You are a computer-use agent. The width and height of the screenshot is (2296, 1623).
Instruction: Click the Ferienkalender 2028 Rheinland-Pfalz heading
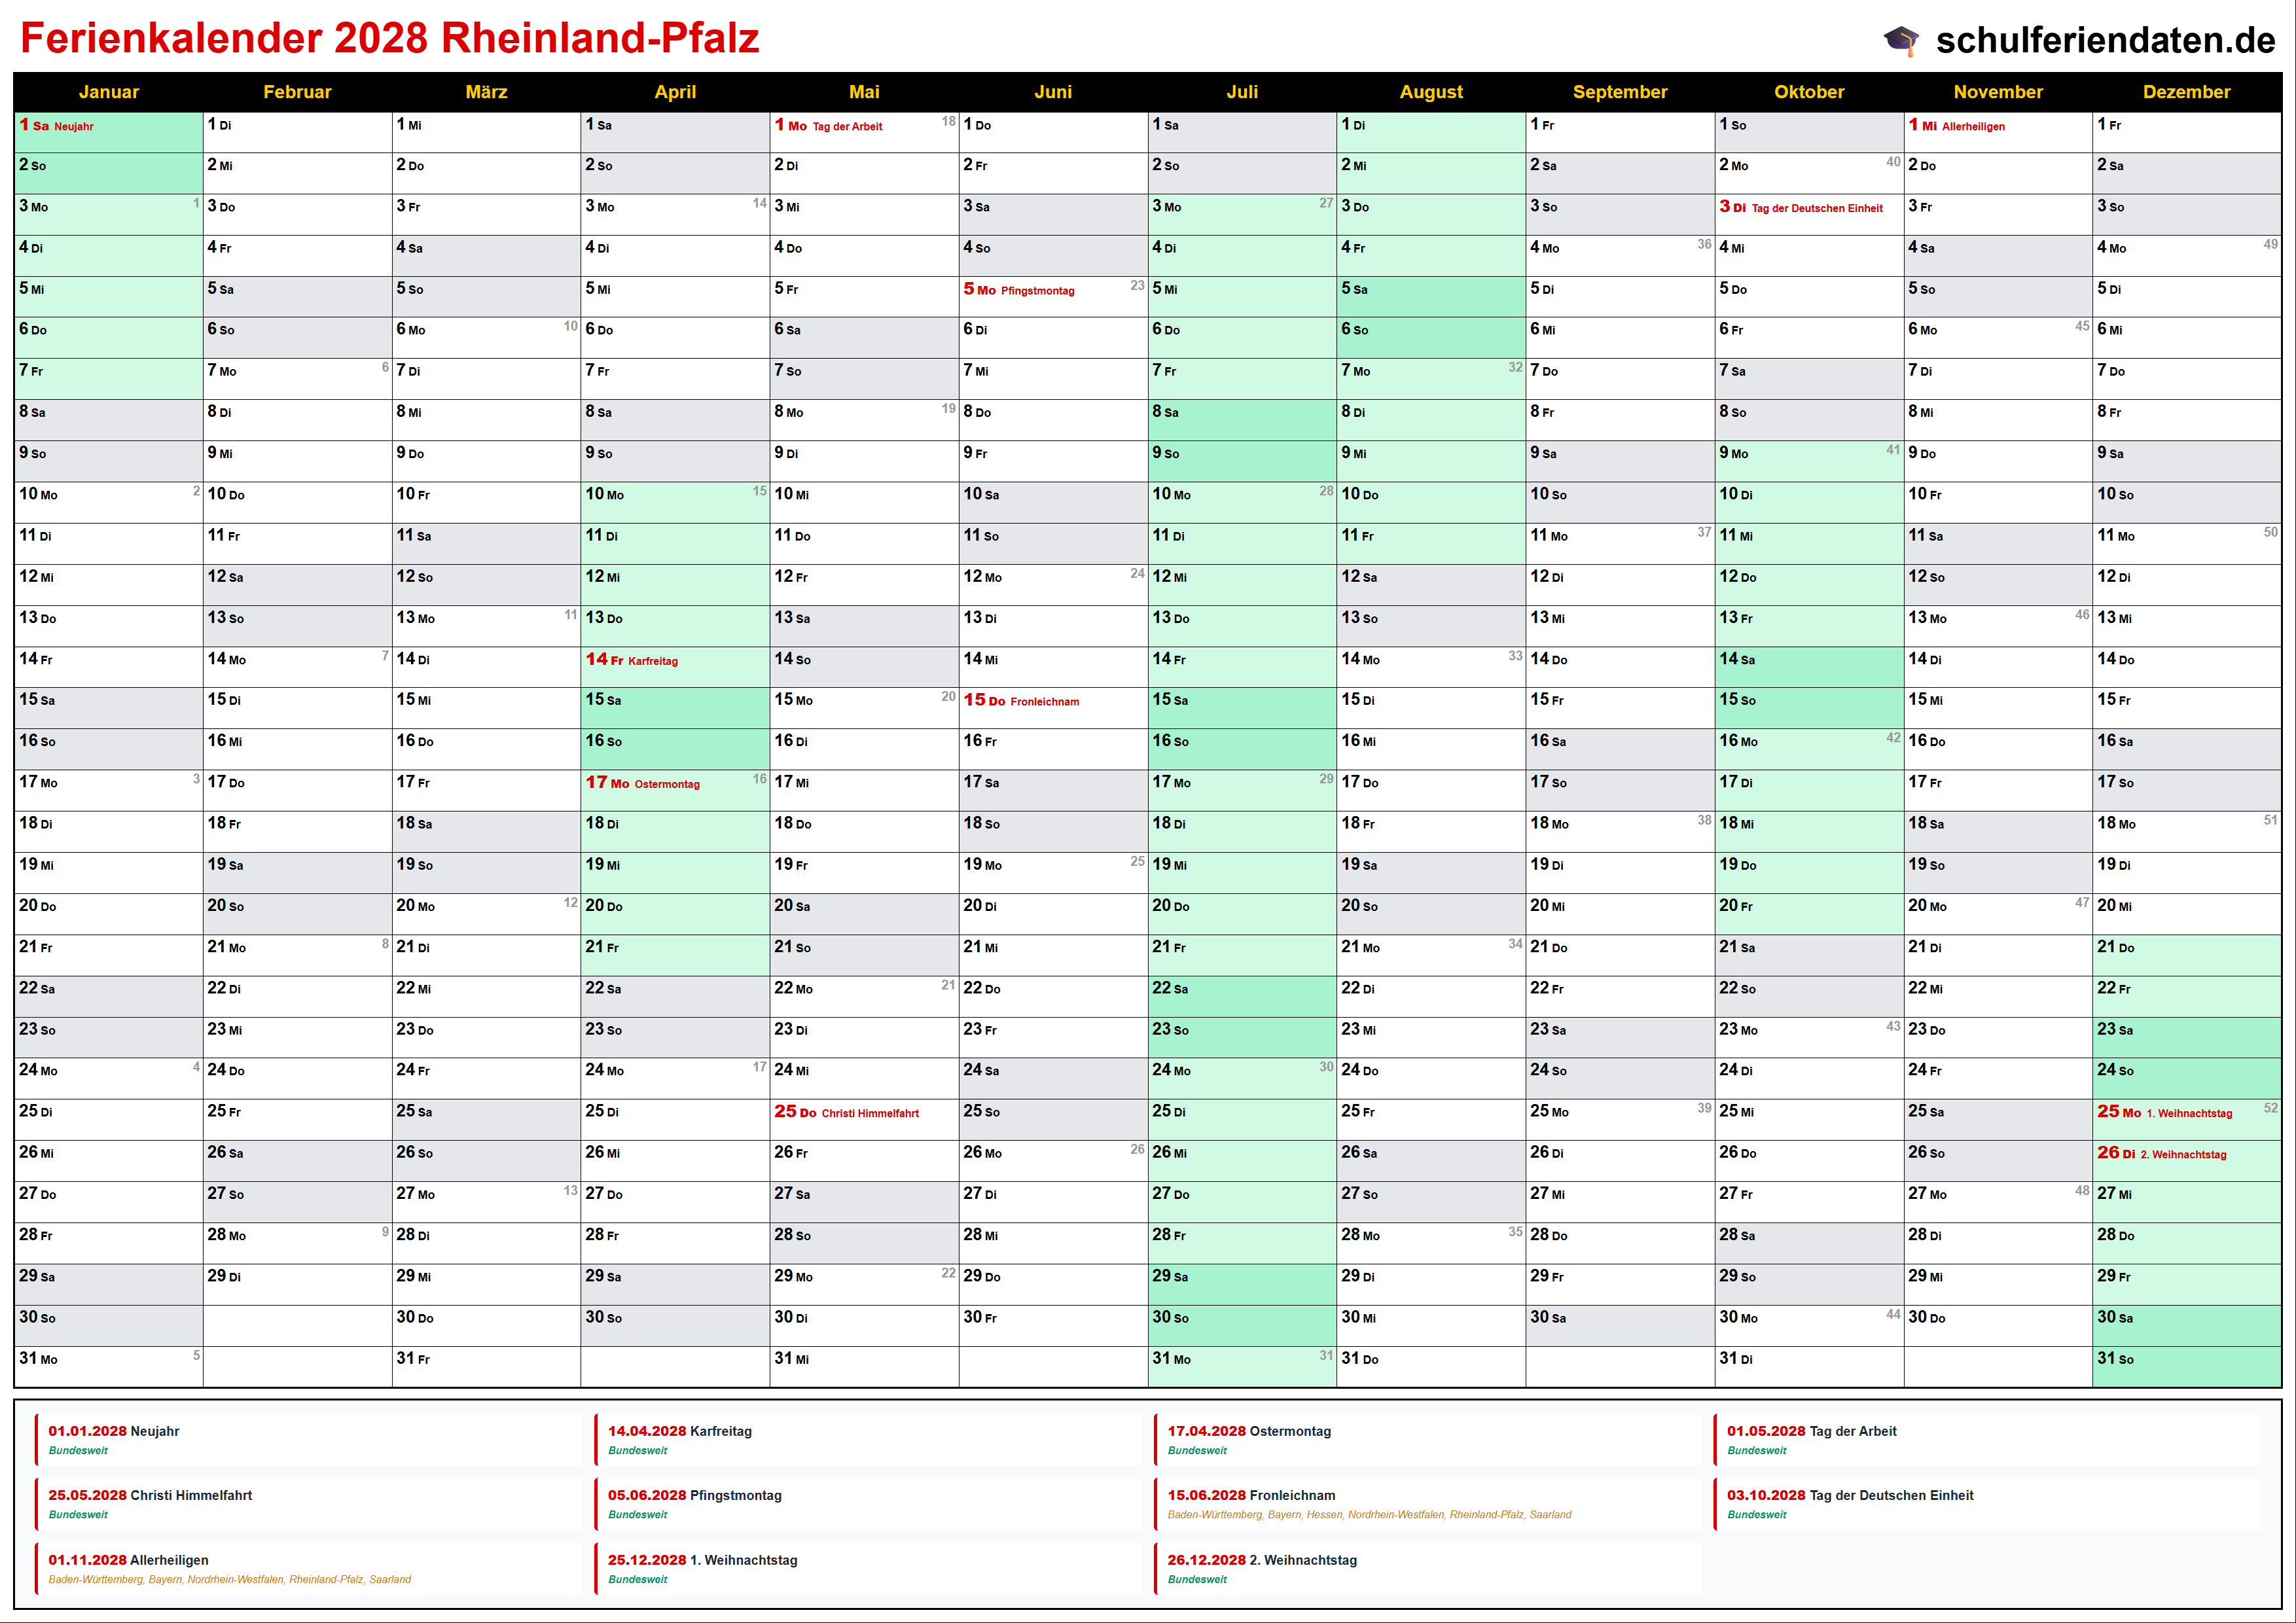click(389, 39)
